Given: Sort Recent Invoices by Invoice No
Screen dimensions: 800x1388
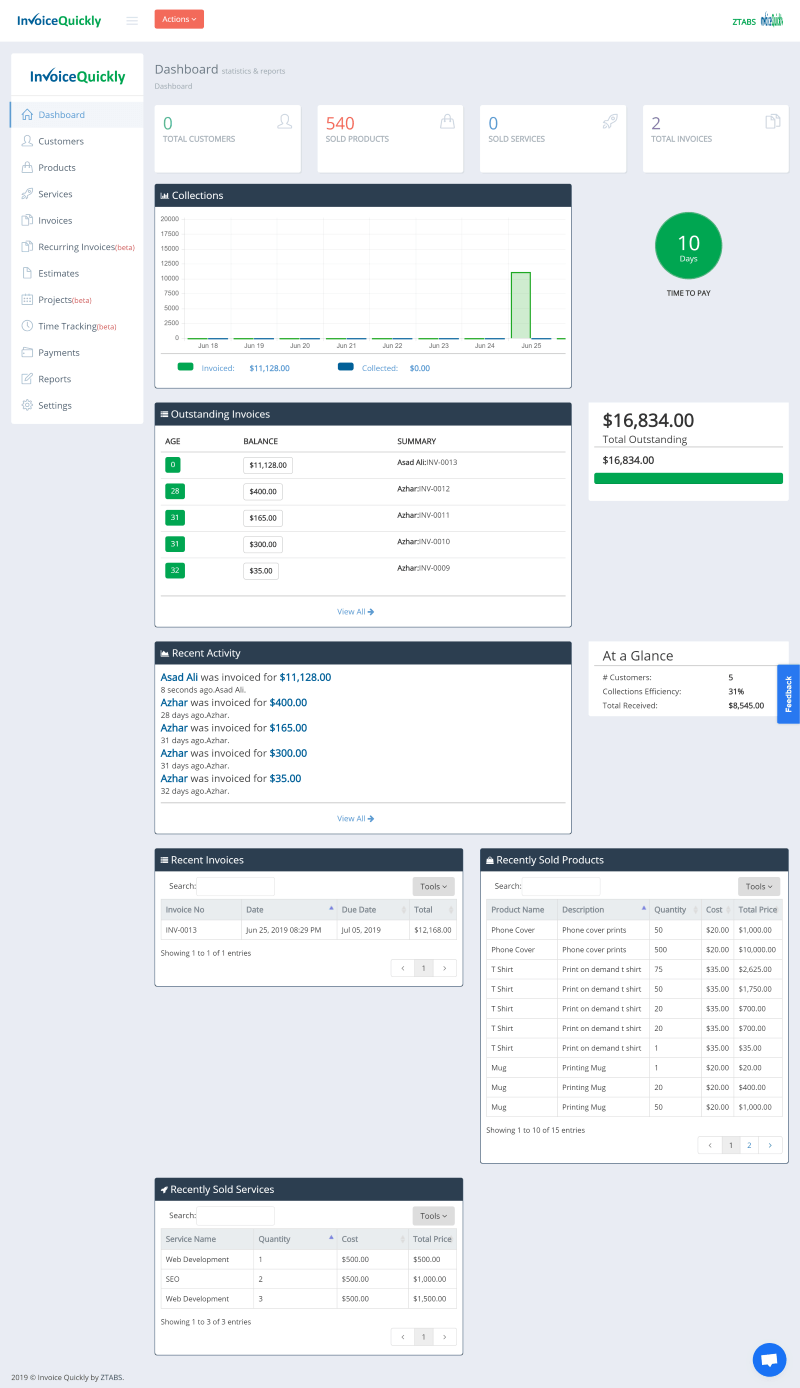Looking at the screenshot, I should point(201,909).
